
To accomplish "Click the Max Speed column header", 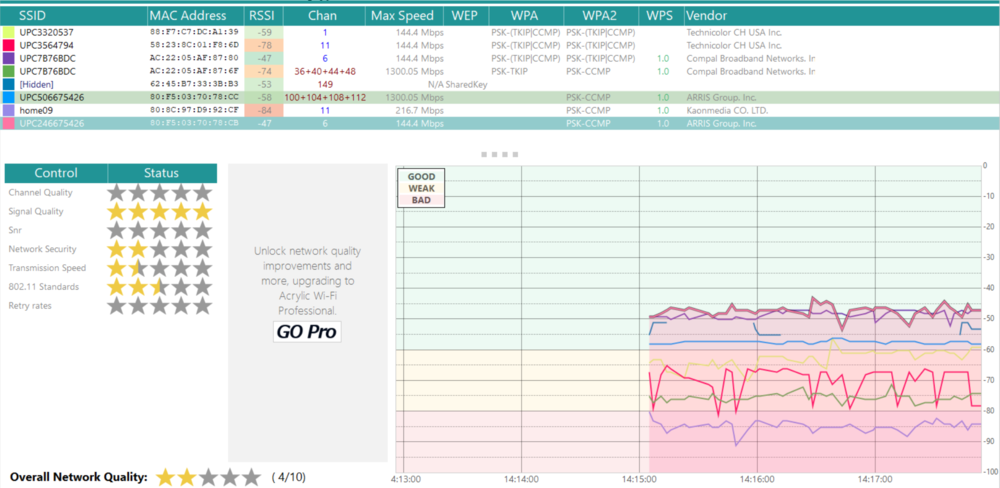I will point(403,16).
